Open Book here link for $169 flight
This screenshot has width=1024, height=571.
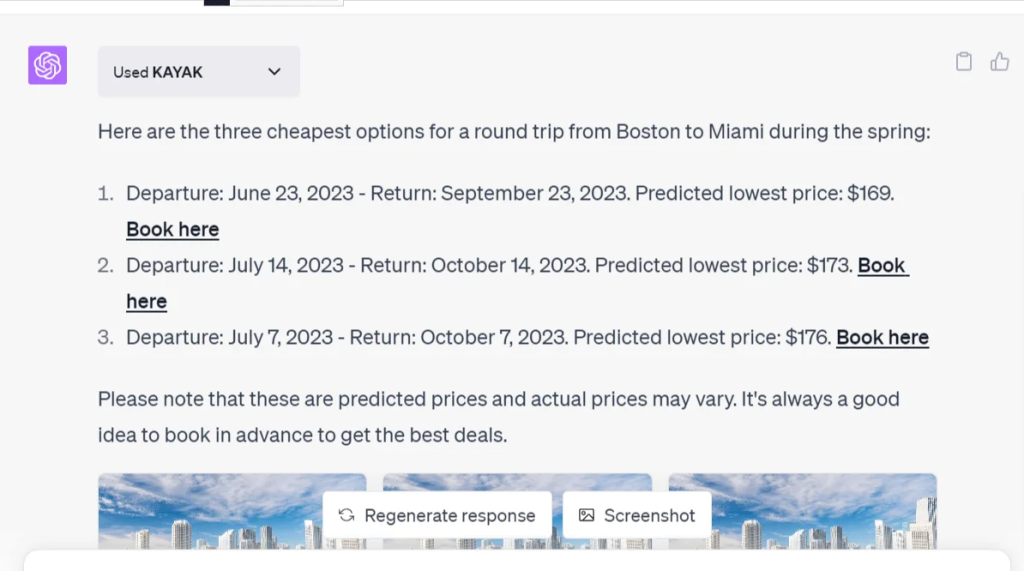pos(172,229)
